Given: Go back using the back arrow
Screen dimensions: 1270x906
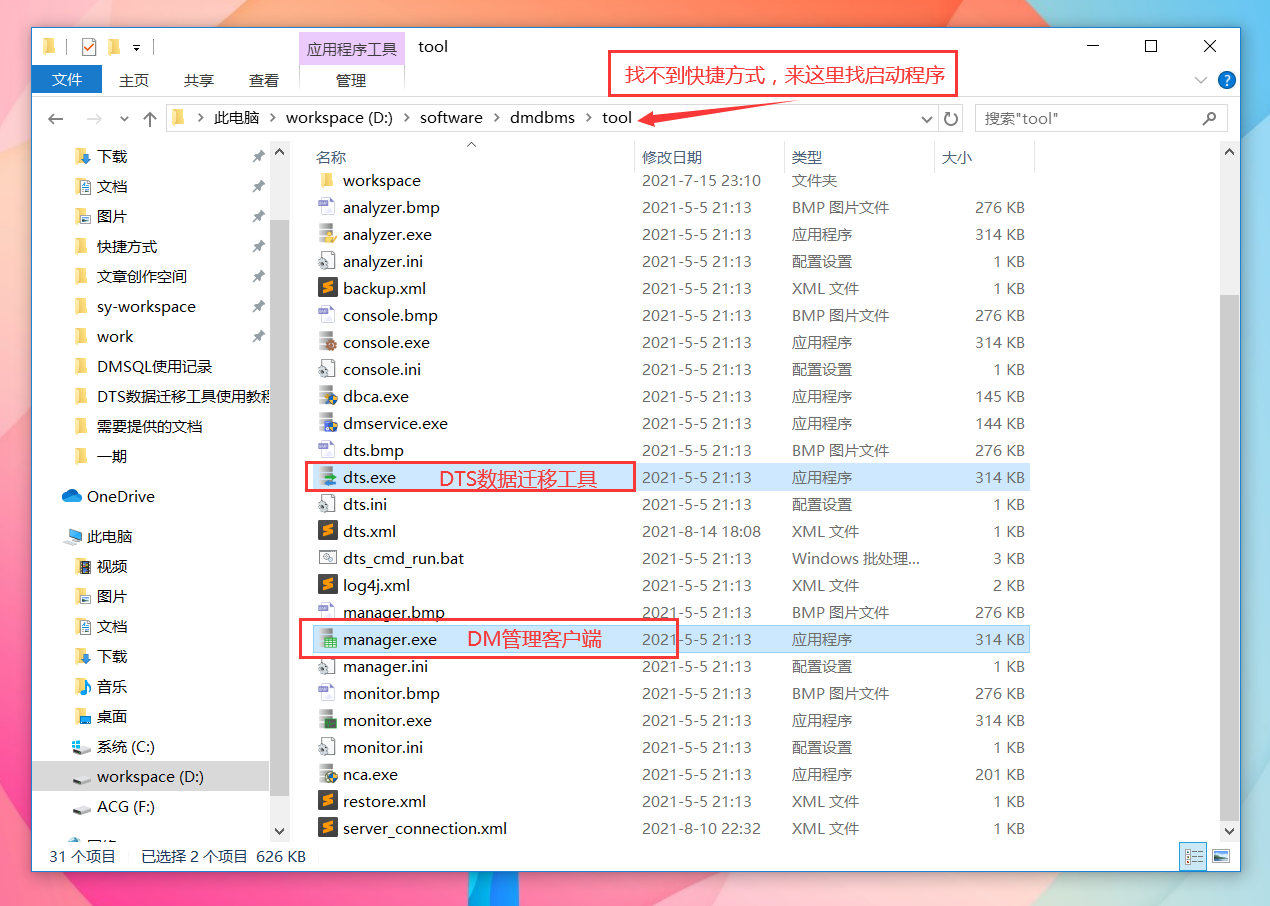Looking at the screenshot, I should coord(56,118).
